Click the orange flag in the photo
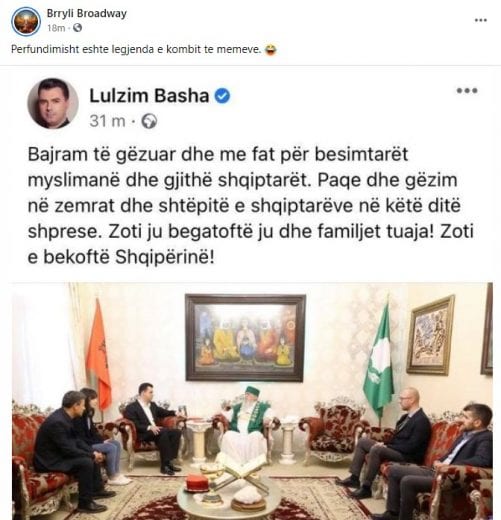This screenshot has width=501, height=520. [98, 353]
